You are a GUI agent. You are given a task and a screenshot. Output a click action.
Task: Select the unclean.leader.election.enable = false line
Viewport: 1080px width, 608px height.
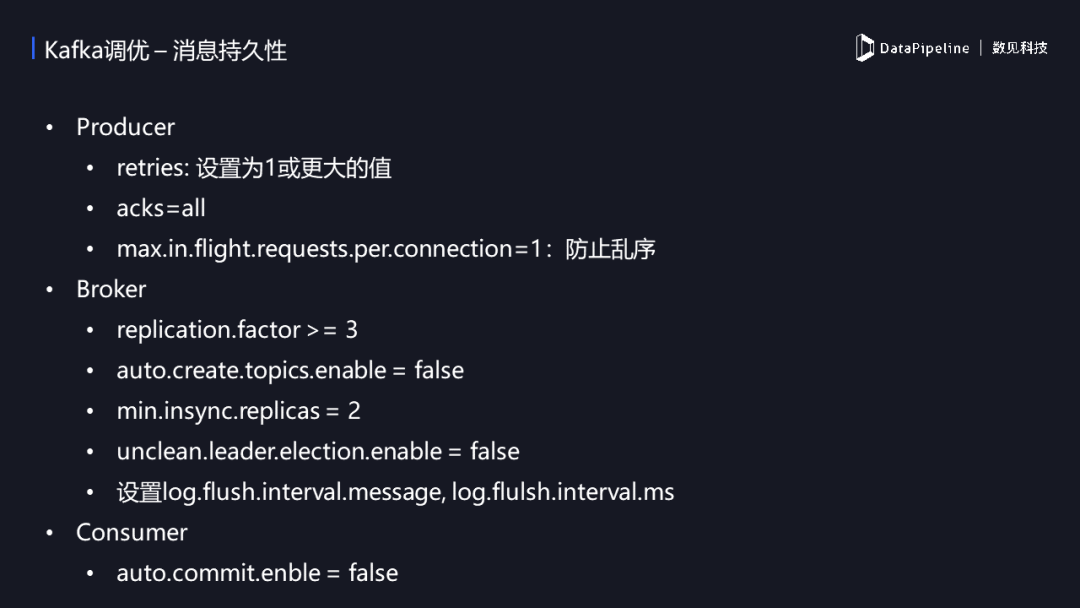pos(318,451)
